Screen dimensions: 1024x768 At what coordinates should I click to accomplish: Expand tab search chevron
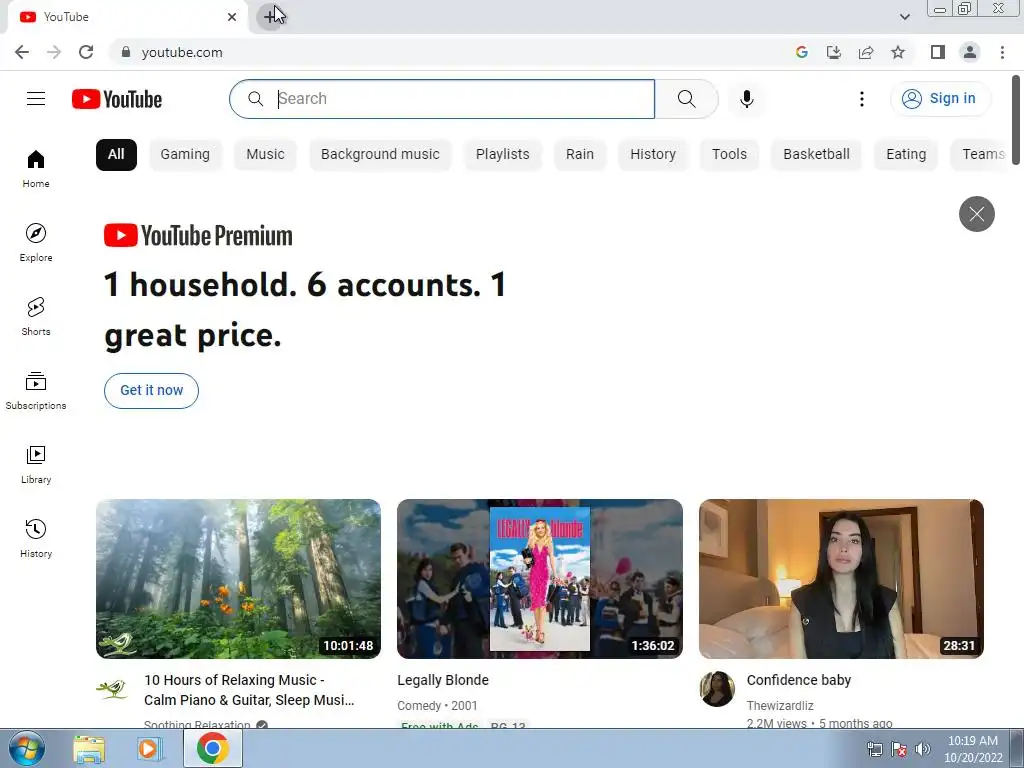click(x=904, y=17)
